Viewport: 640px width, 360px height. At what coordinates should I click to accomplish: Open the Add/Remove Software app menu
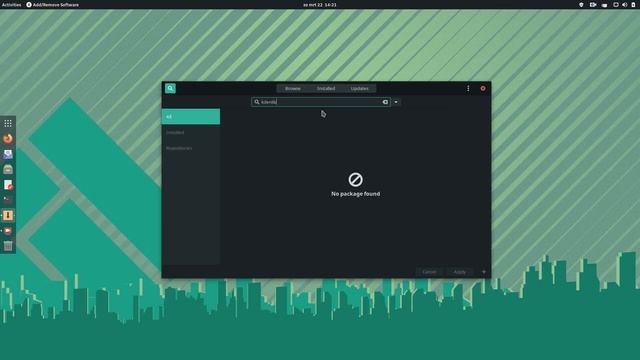click(53, 5)
